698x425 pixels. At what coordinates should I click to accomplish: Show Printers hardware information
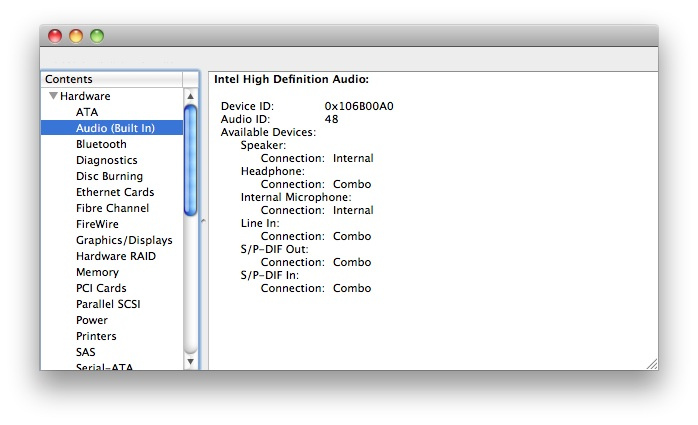pyautogui.click(x=96, y=336)
